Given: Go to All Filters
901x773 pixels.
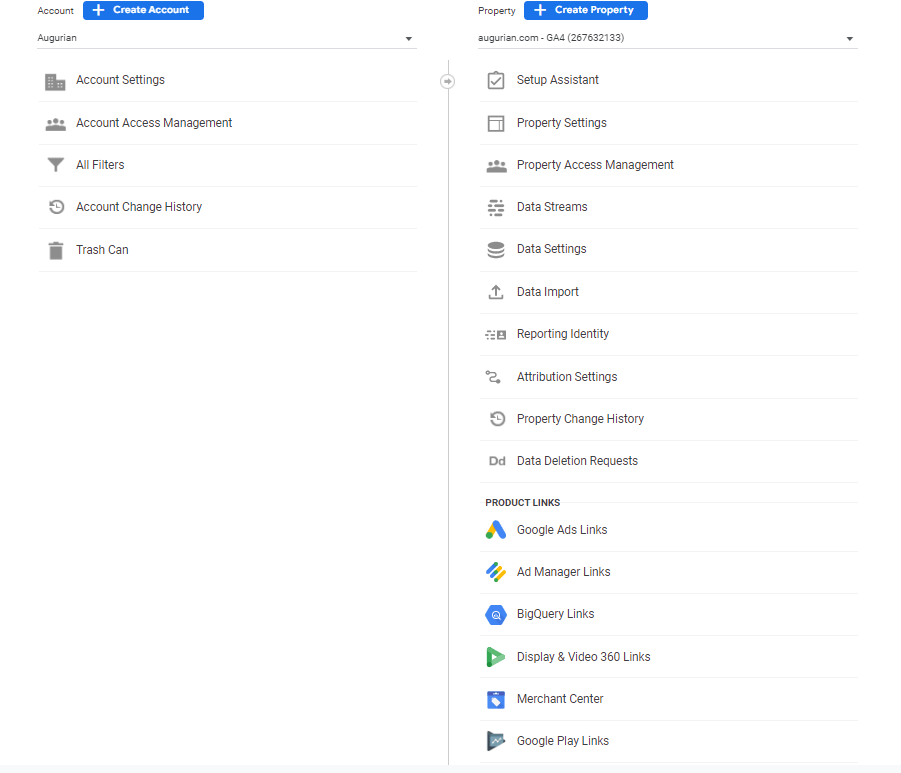Looking at the screenshot, I should click(x=228, y=166).
